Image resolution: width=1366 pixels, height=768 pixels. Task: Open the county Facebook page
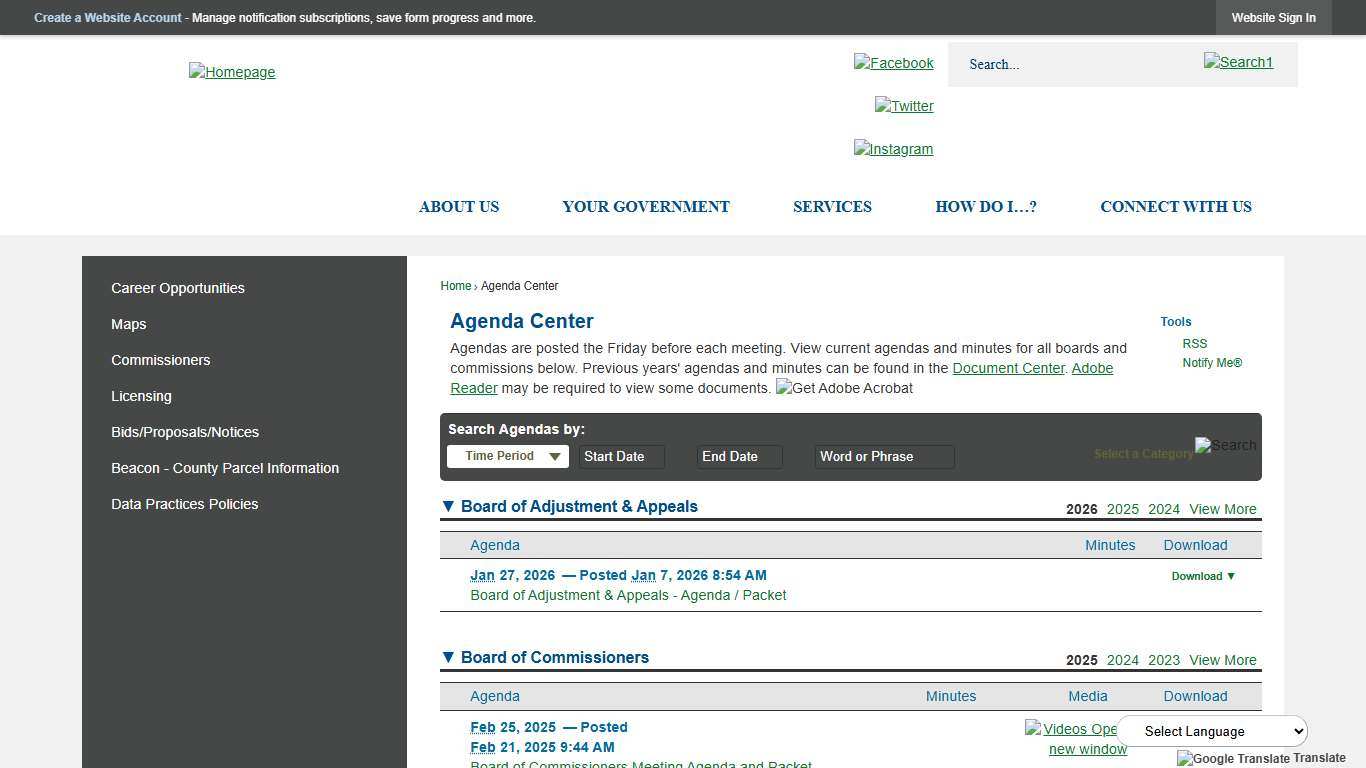point(893,63)
